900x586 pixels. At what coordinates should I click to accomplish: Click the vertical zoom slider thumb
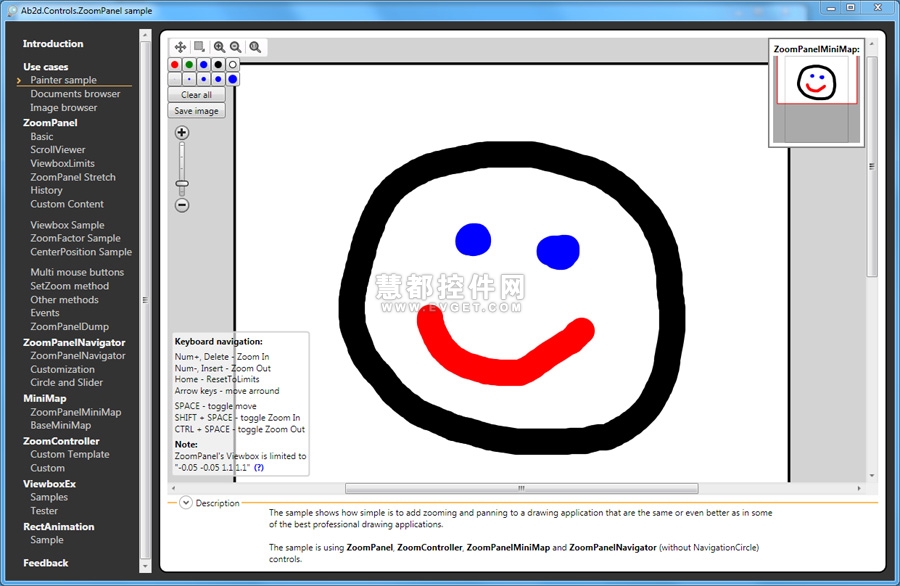click(x=182, y=183)
